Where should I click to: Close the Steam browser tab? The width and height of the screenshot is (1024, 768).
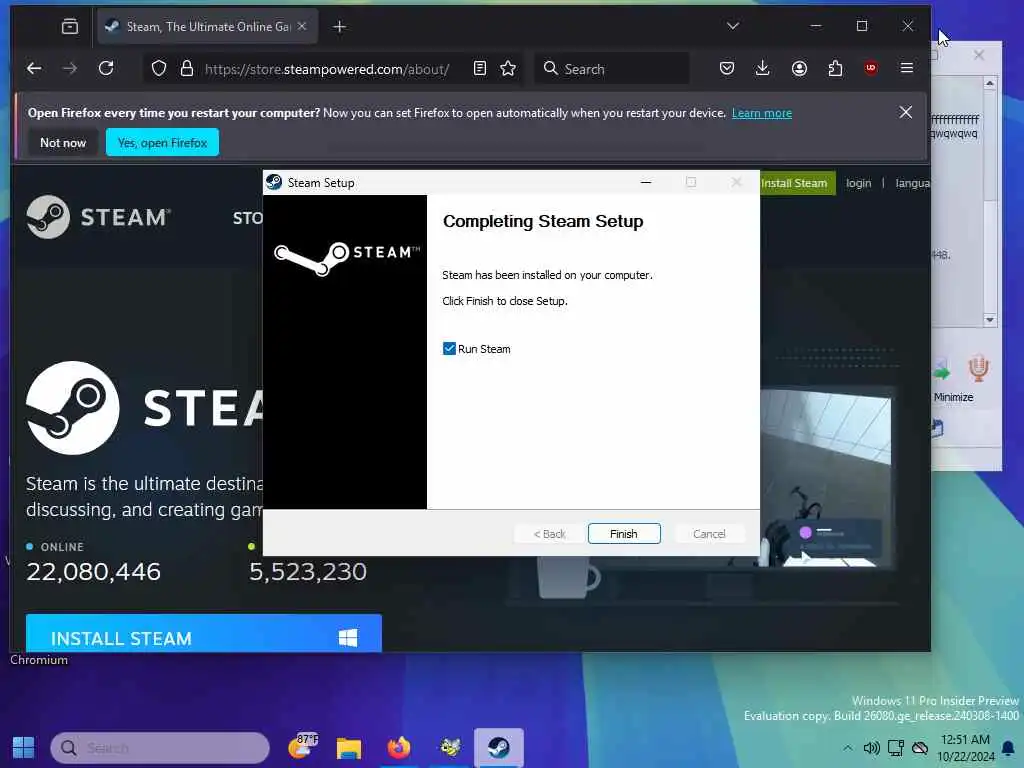tap(302, 26)
